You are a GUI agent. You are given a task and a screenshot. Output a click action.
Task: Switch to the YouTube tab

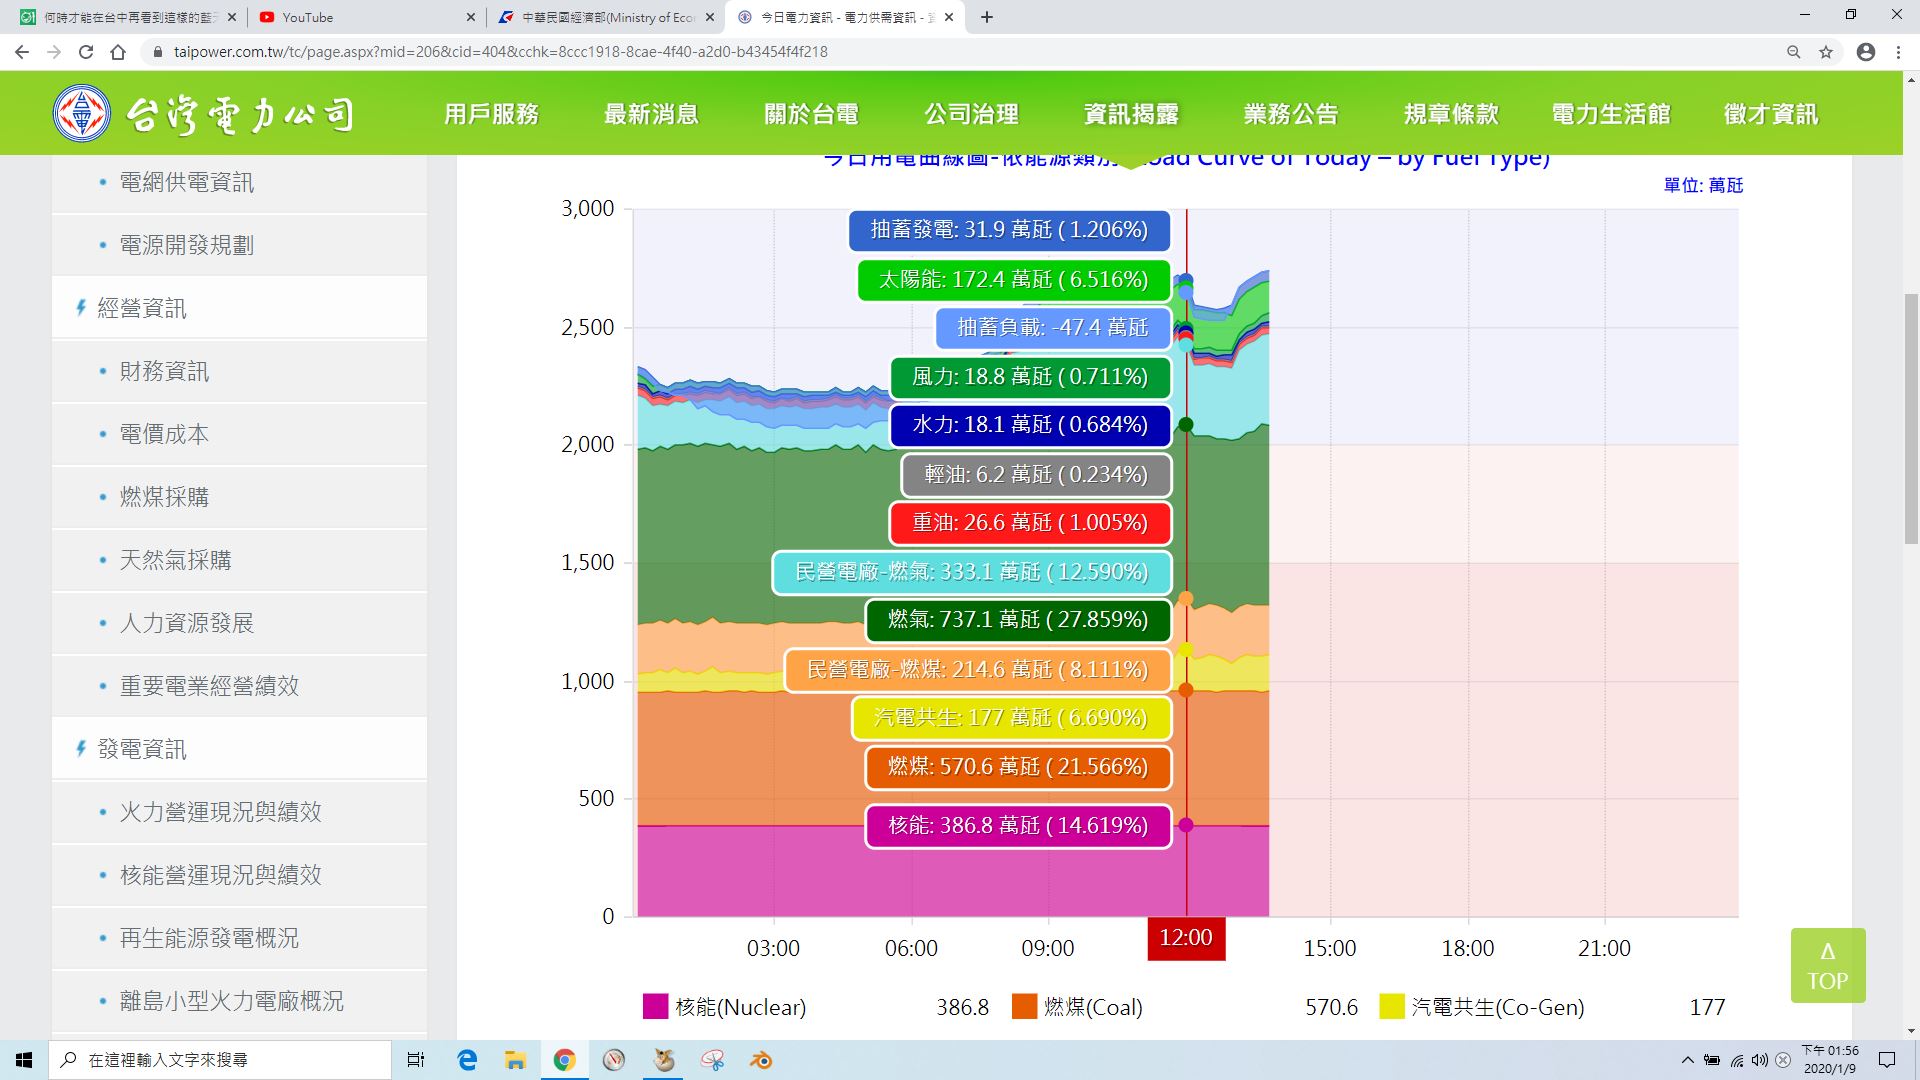click(x=367, y=17)
